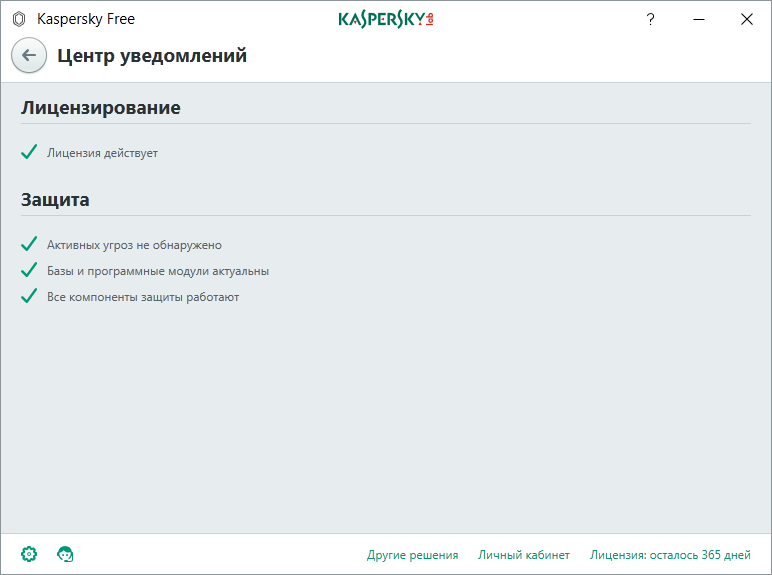
Task: Open settings via the gear icon
Action: tap(29, 554)
